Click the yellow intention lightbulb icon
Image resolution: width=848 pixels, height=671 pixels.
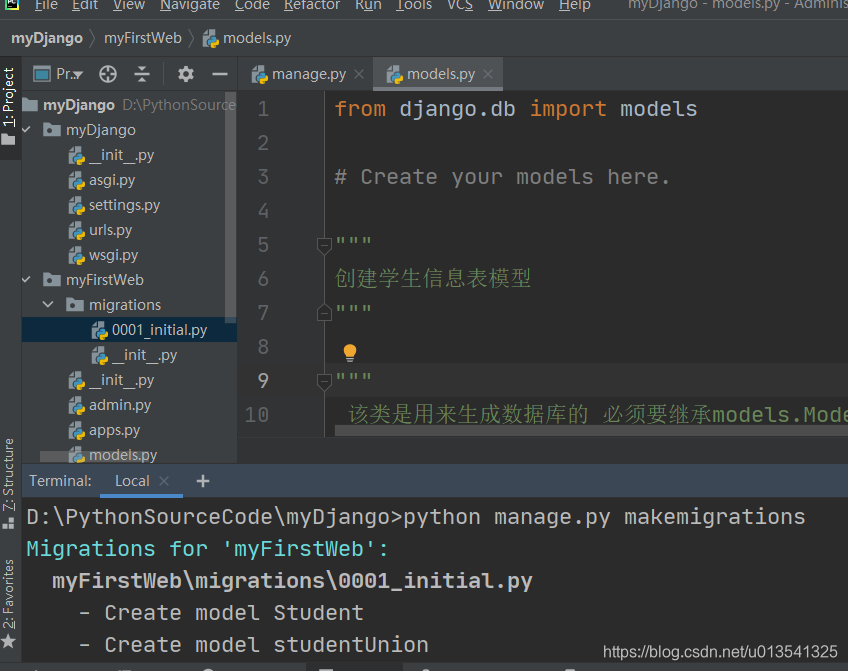pyautogui.click(x=350, y=353)
